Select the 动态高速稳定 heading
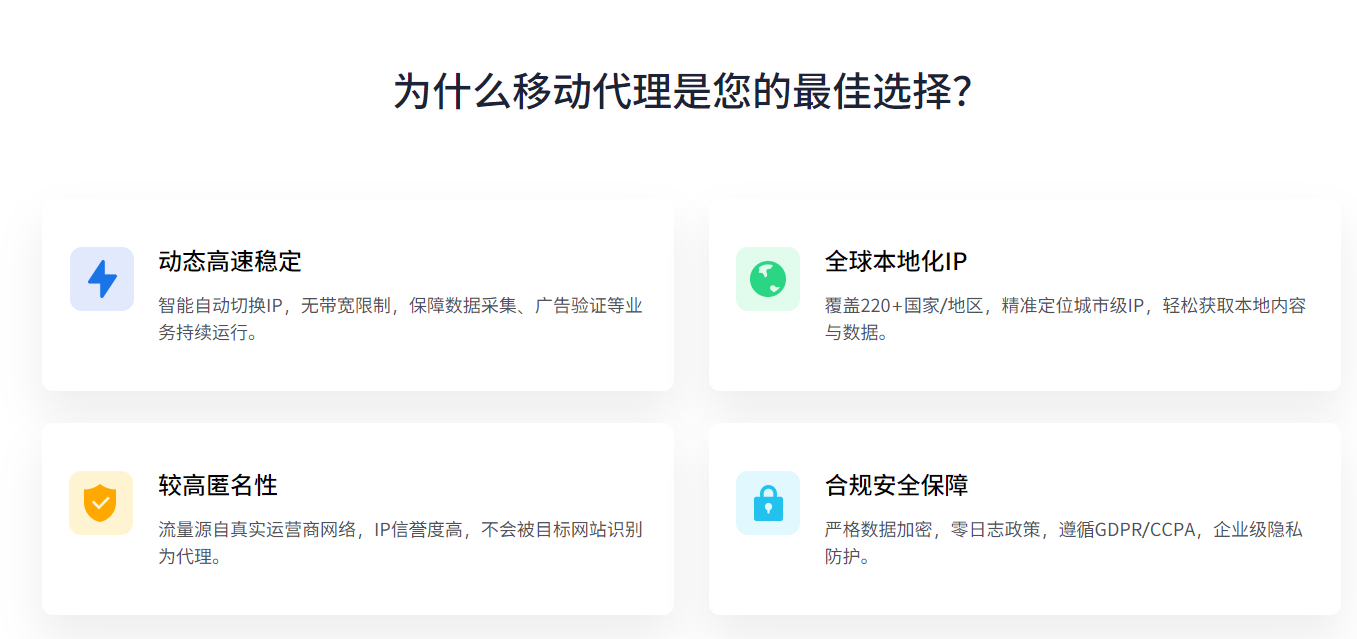The image size is (1357, 639). click(230, 262)
